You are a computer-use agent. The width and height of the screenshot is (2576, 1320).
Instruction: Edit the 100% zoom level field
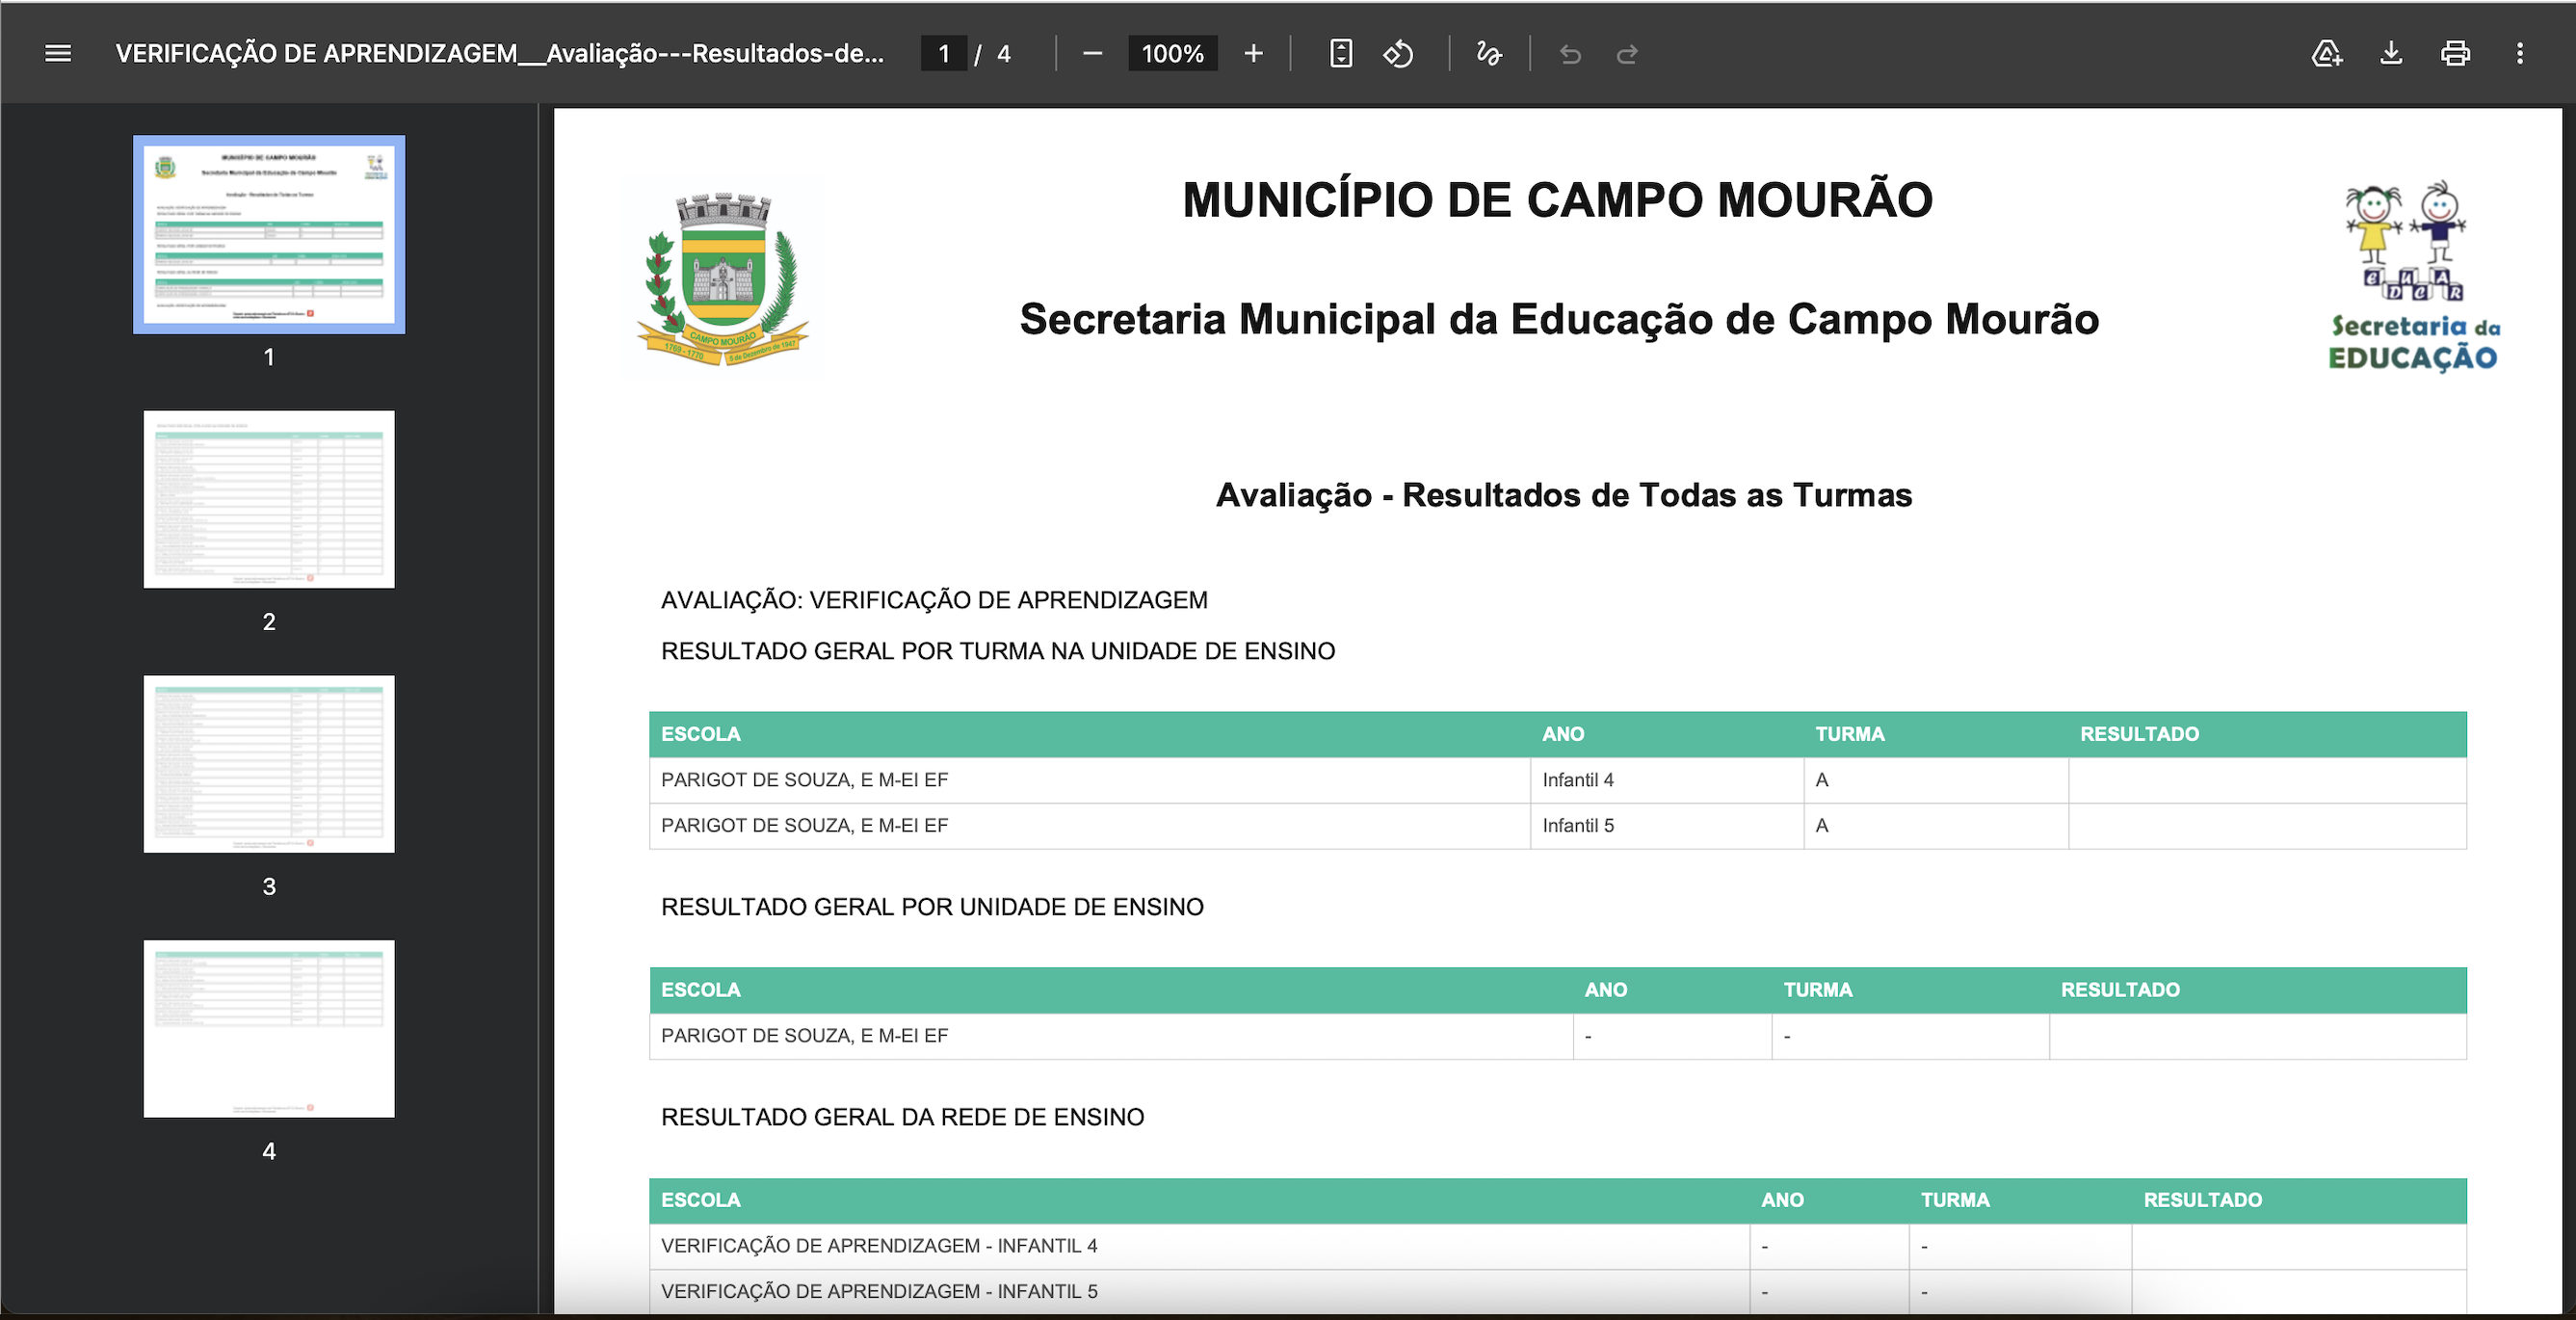[1173, 54]
